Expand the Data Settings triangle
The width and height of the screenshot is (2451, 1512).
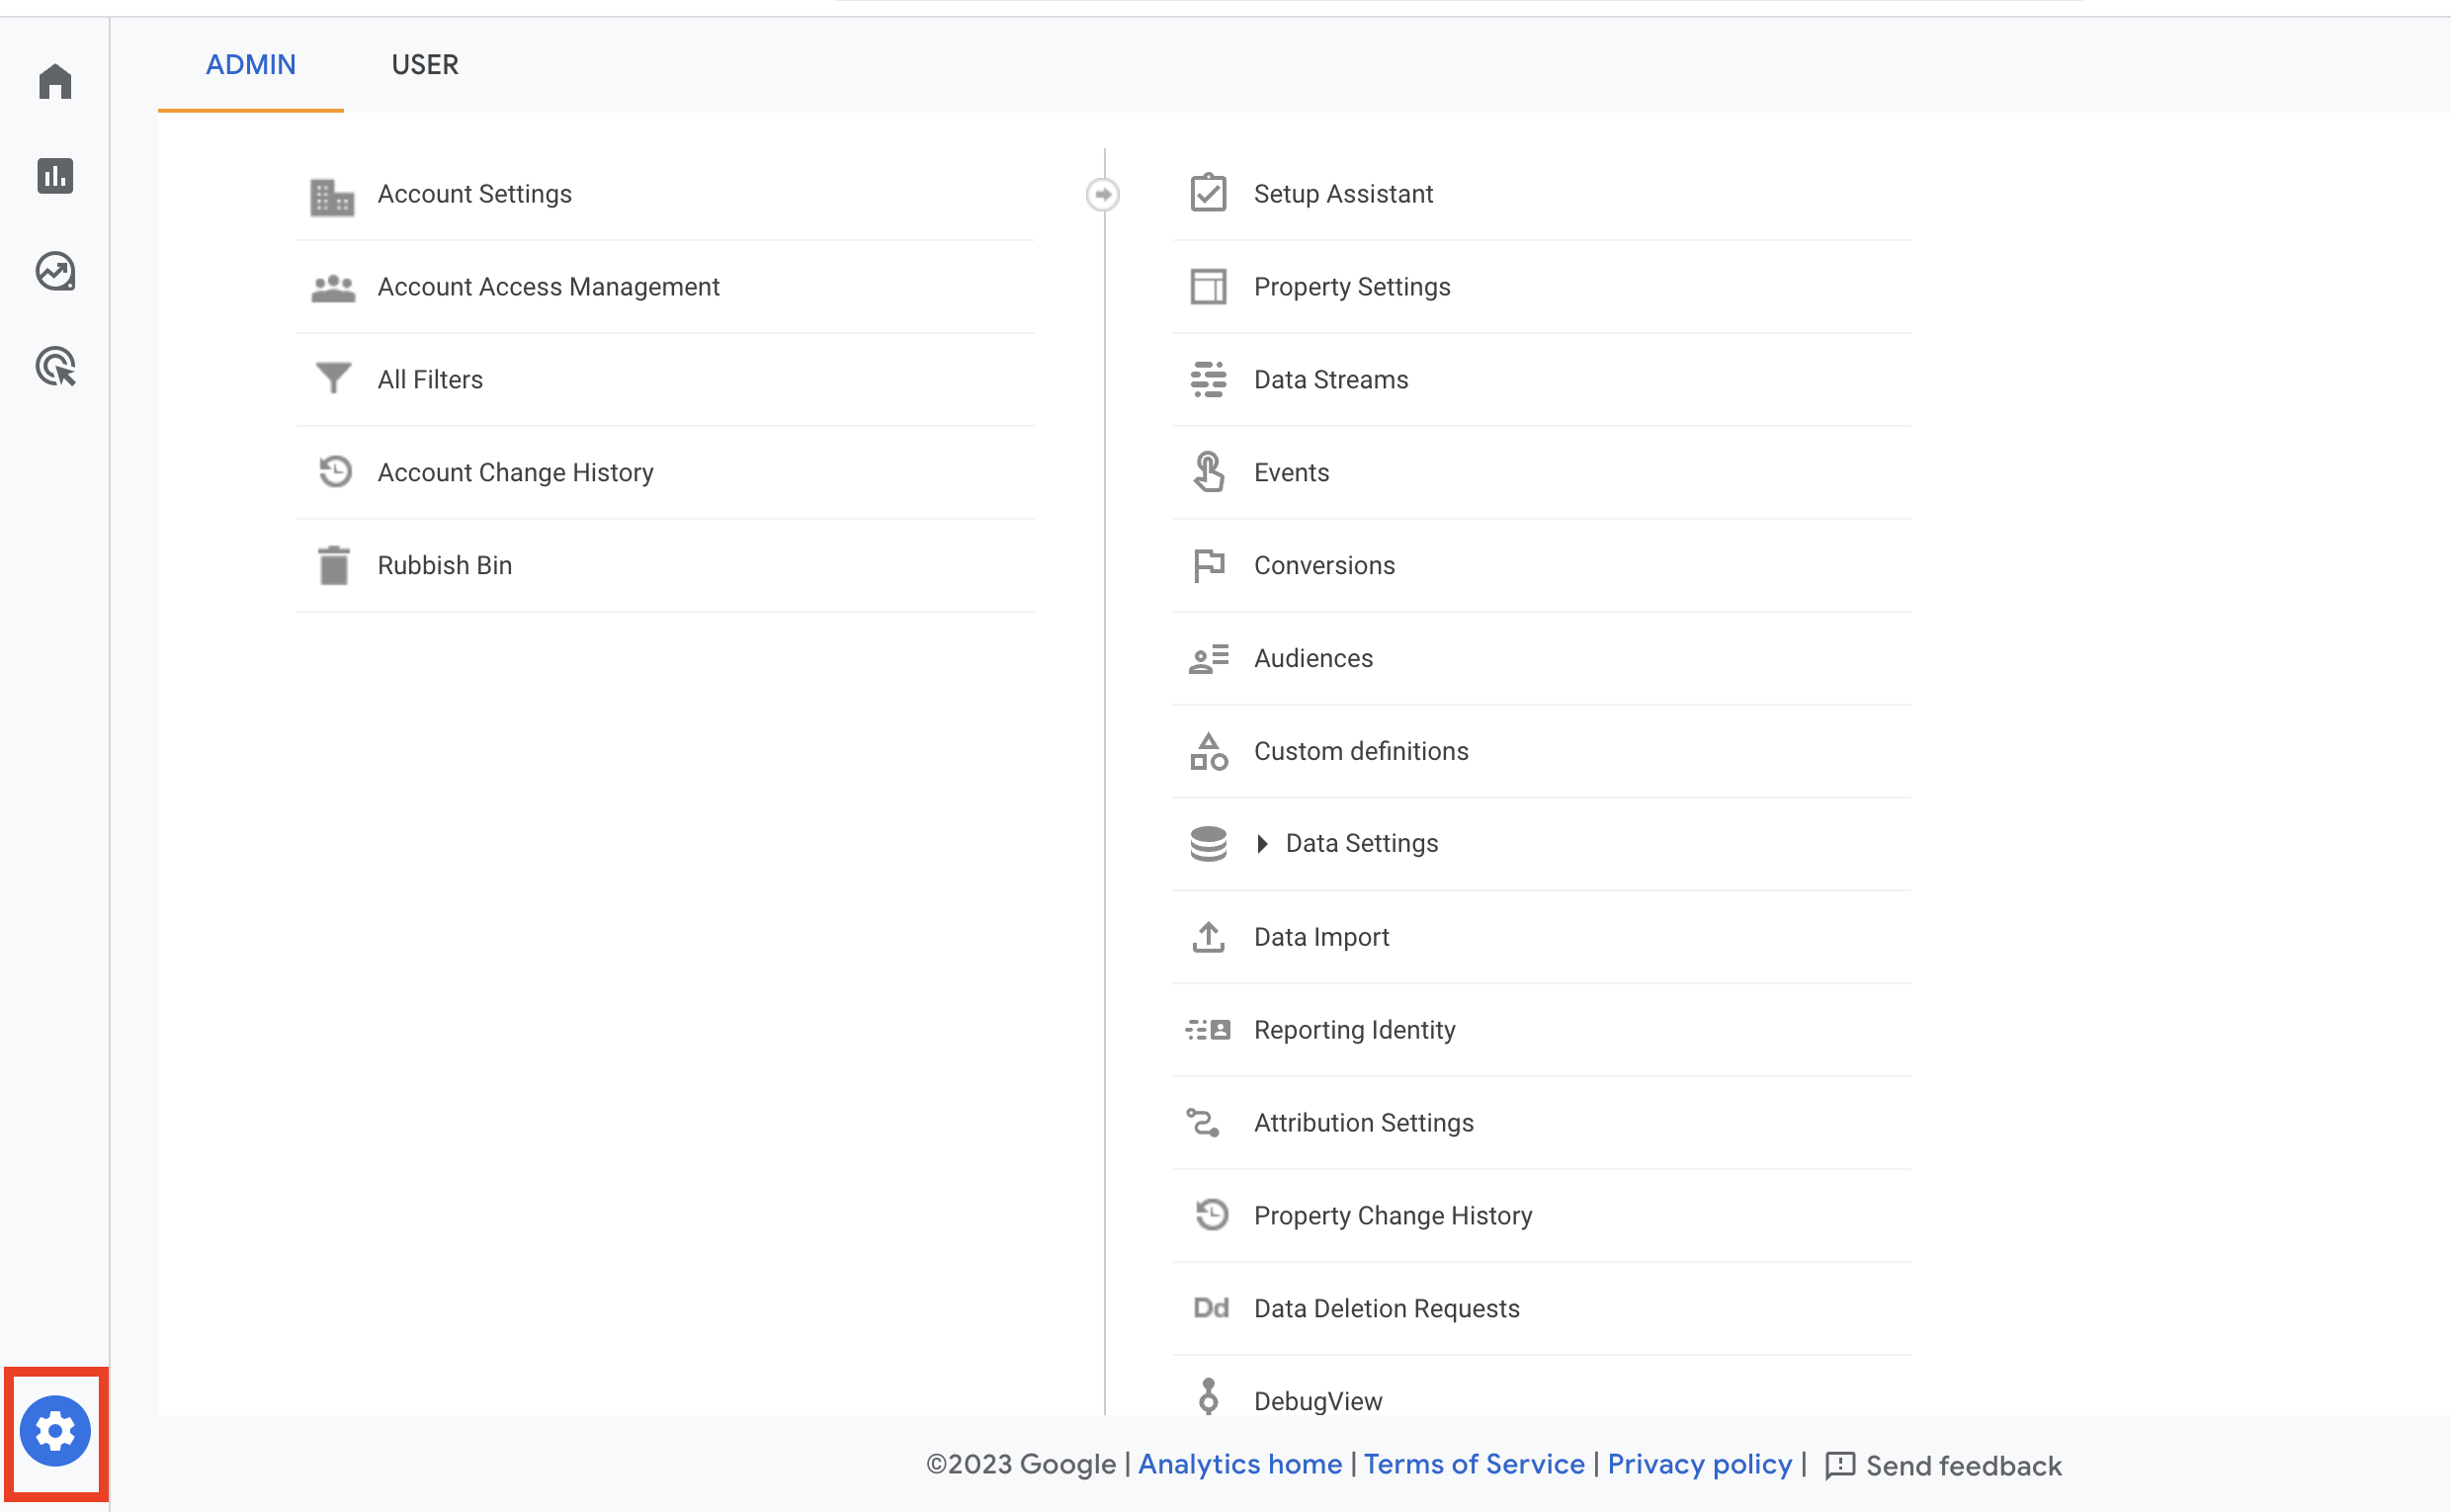pos(1262,843)
